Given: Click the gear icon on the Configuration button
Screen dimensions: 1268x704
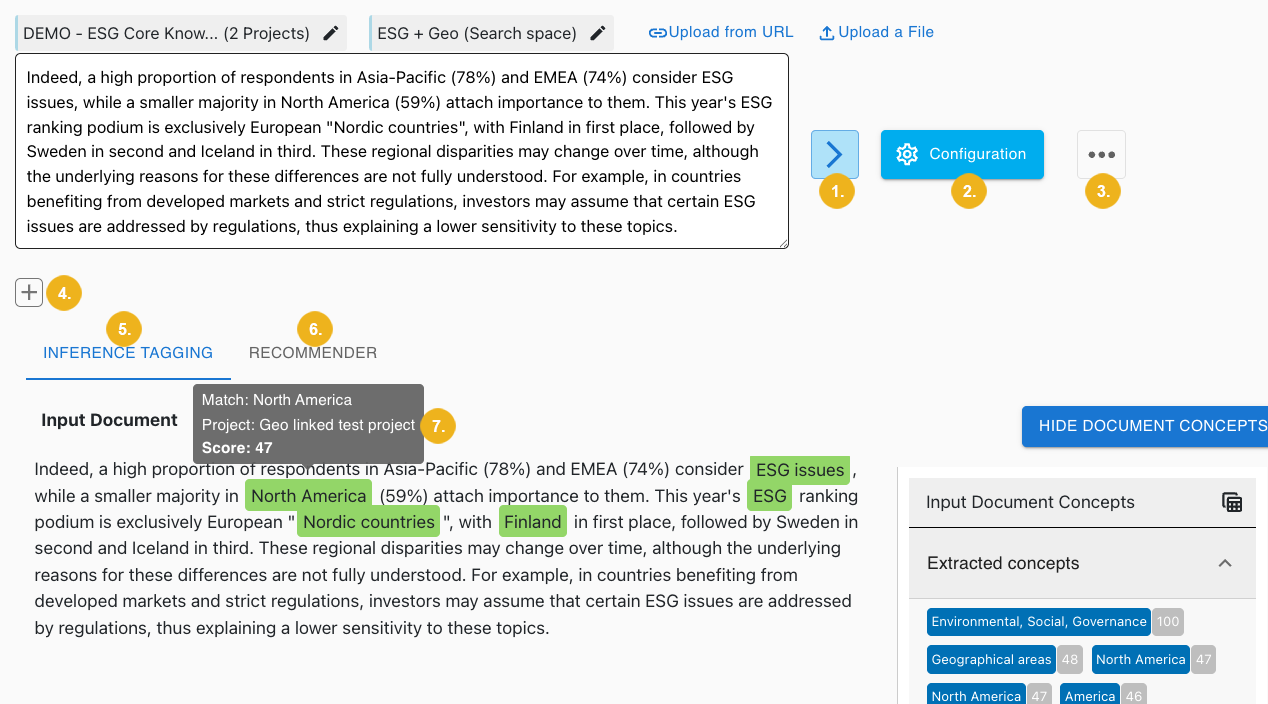Looking at the screenshot, I should pos(907,154).
